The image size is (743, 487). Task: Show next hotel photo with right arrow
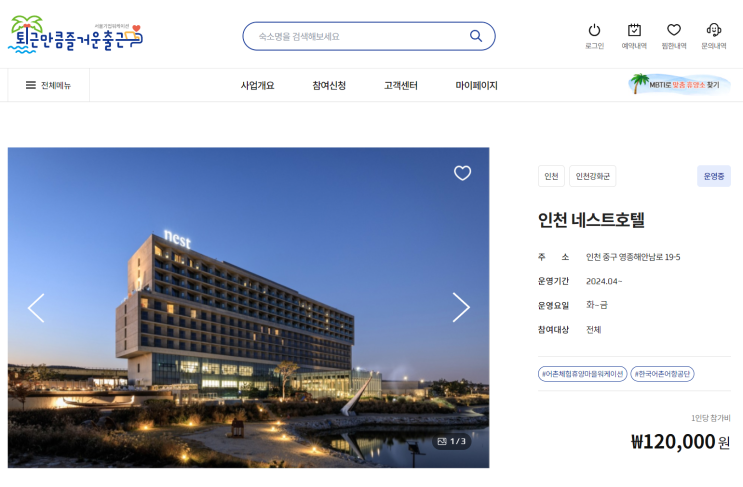click(461, 307)
